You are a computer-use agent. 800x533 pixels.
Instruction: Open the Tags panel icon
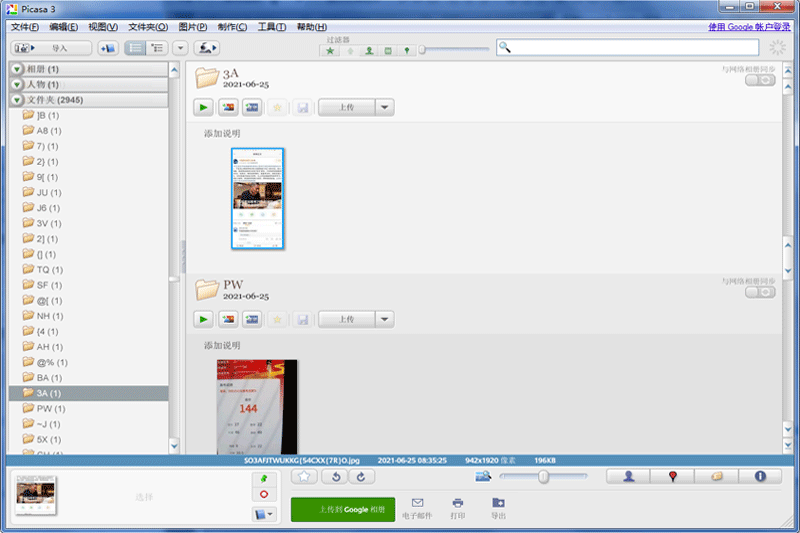click(716, 477)
